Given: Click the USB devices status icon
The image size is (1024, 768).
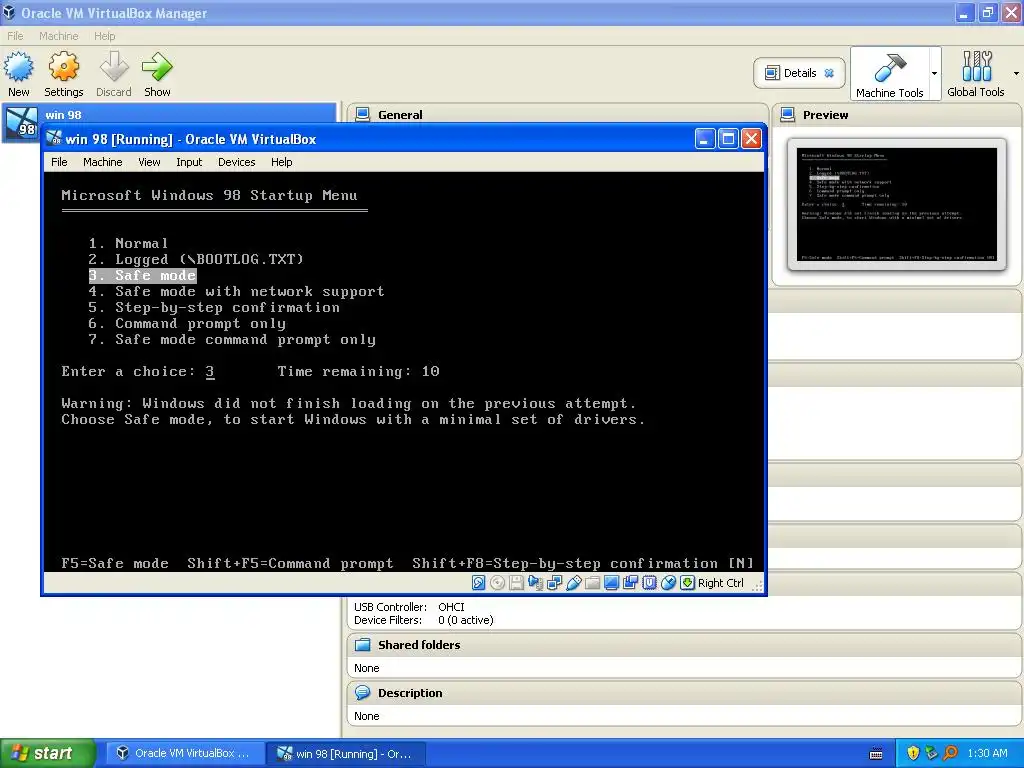Looking at the screenshot, I should coord(573,583).
